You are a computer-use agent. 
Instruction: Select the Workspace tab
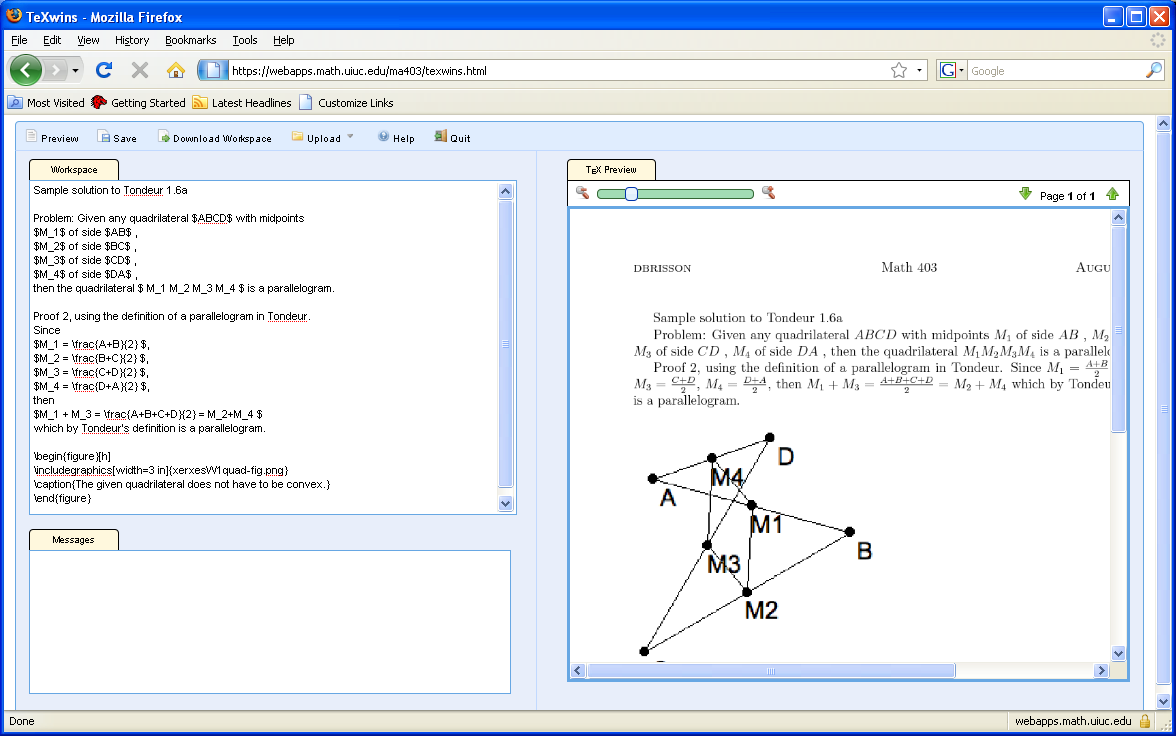(x=74, y=169)
